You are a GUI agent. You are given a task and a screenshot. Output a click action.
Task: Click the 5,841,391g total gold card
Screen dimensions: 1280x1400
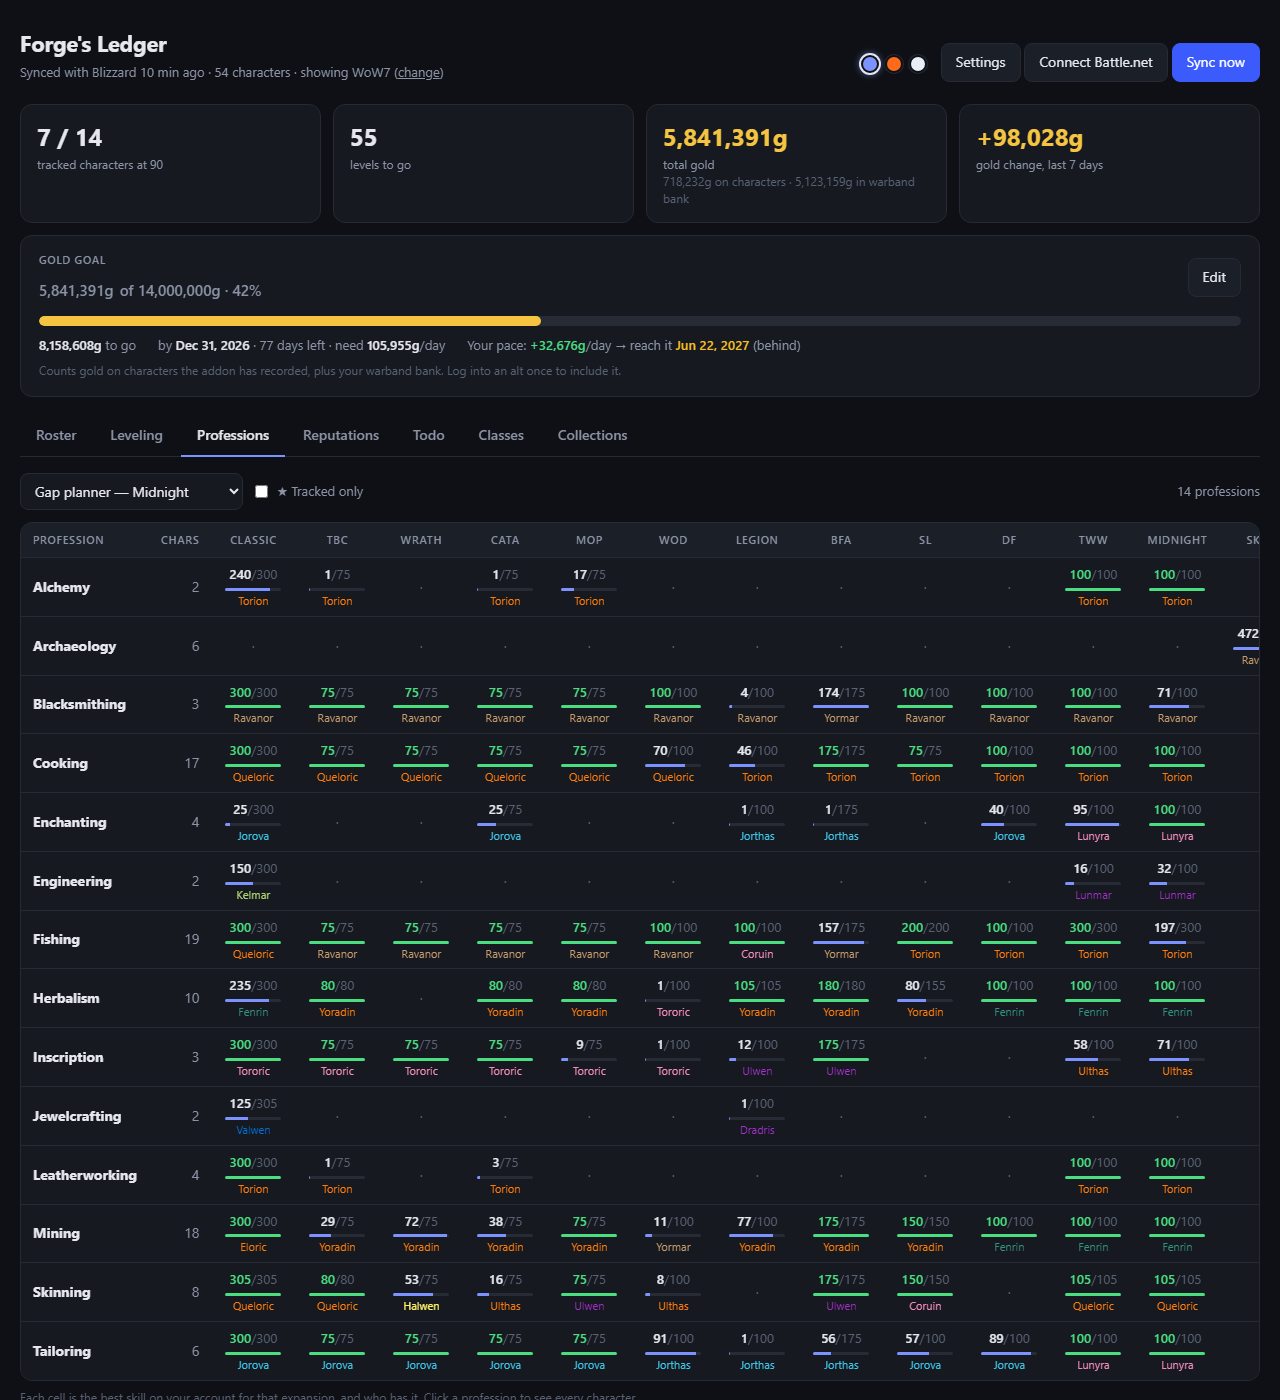coord(796,163)
